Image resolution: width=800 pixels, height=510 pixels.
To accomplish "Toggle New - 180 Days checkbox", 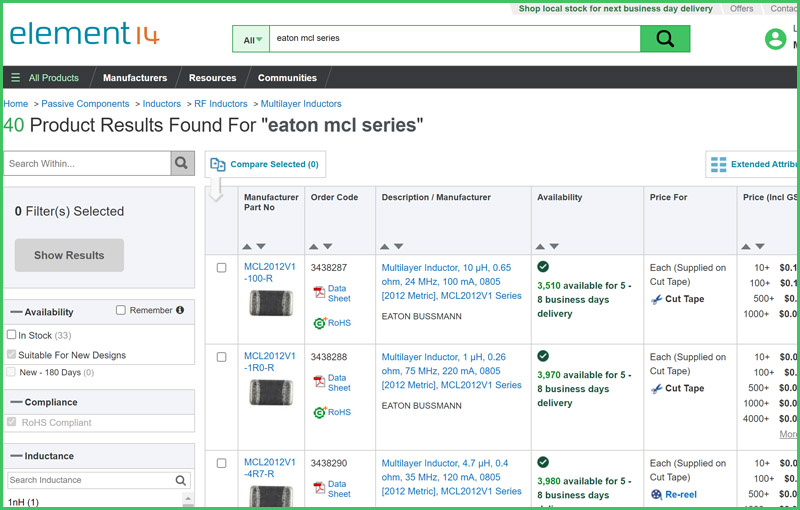I will pyautogui.click(x=11, y=372).
